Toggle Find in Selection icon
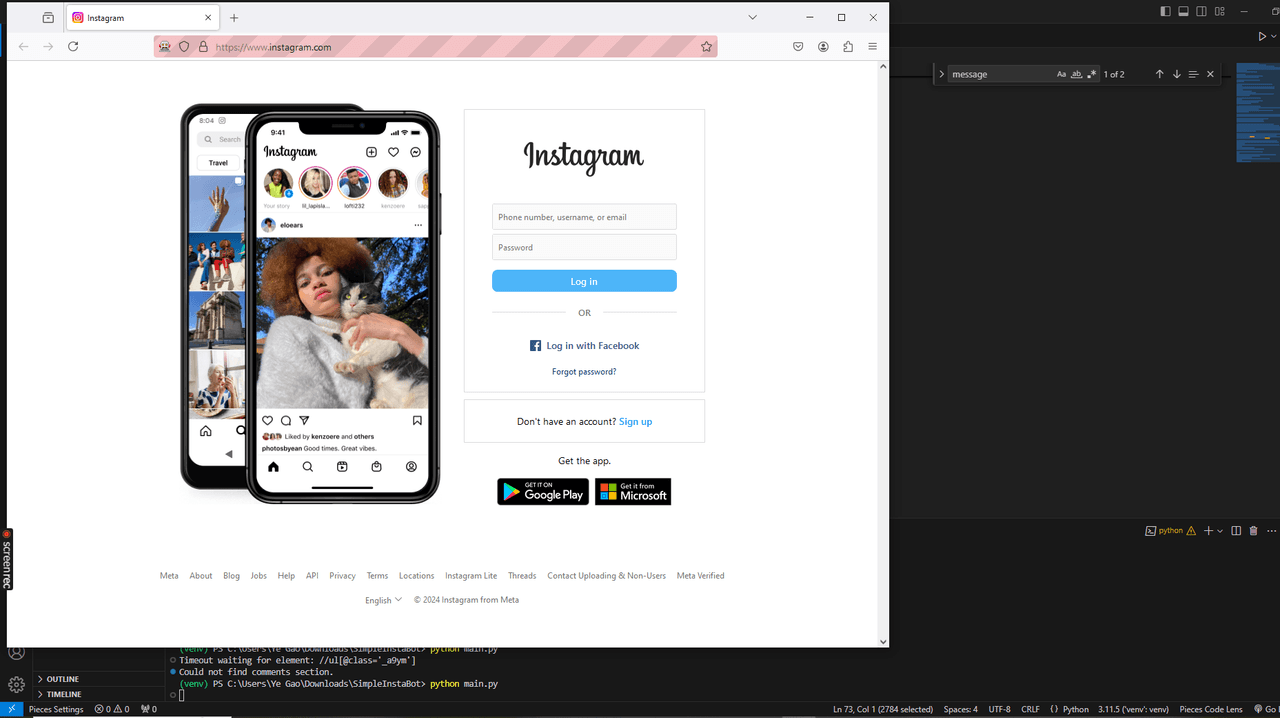1280x718 pixels. (1193, 74)
